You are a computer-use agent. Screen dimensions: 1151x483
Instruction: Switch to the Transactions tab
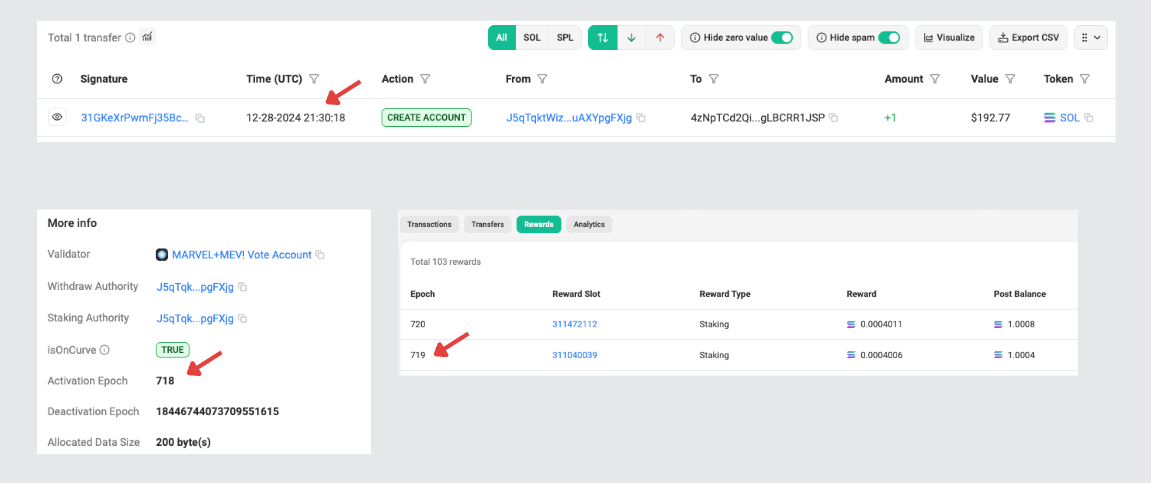click(x=429, y=225)
